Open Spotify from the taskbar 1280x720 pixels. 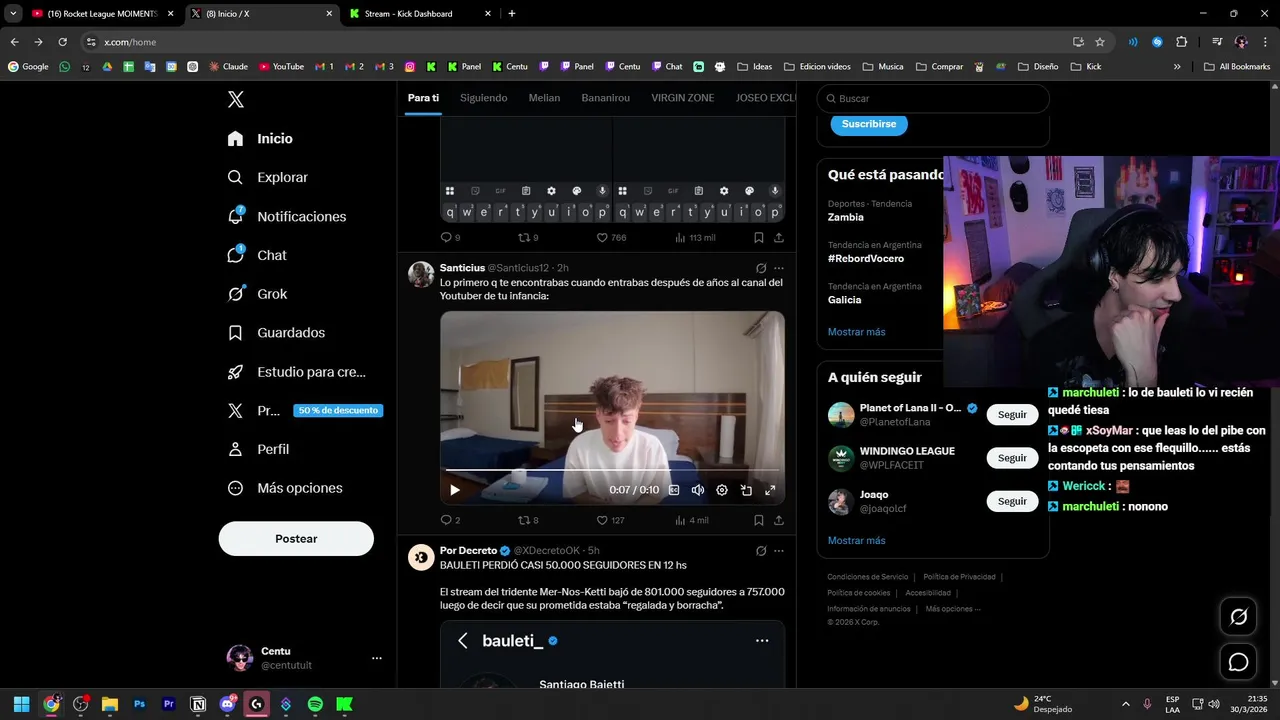click(315, 704)
